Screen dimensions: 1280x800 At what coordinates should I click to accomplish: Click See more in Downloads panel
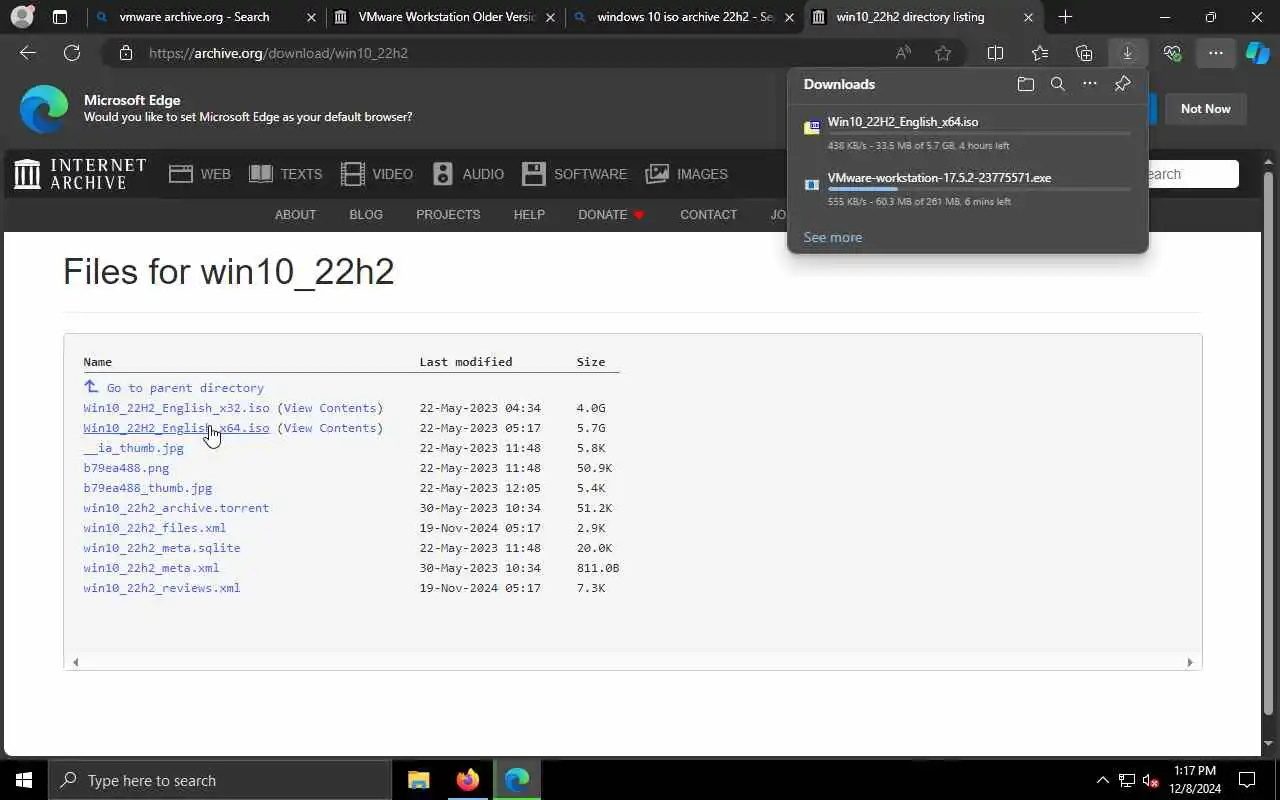click(x=832, y=238)
